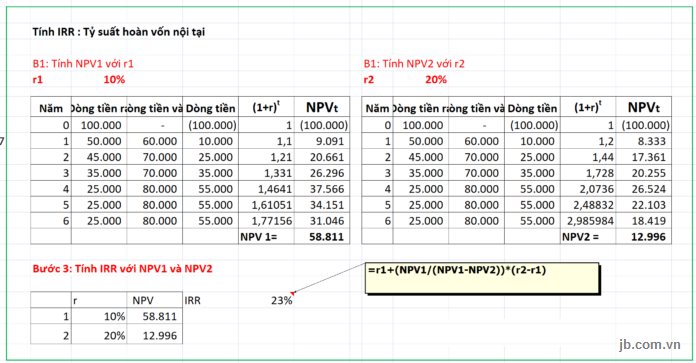Select the 1,77156 discount factor cell
696x363 pixels.
(x=266, y=221)
